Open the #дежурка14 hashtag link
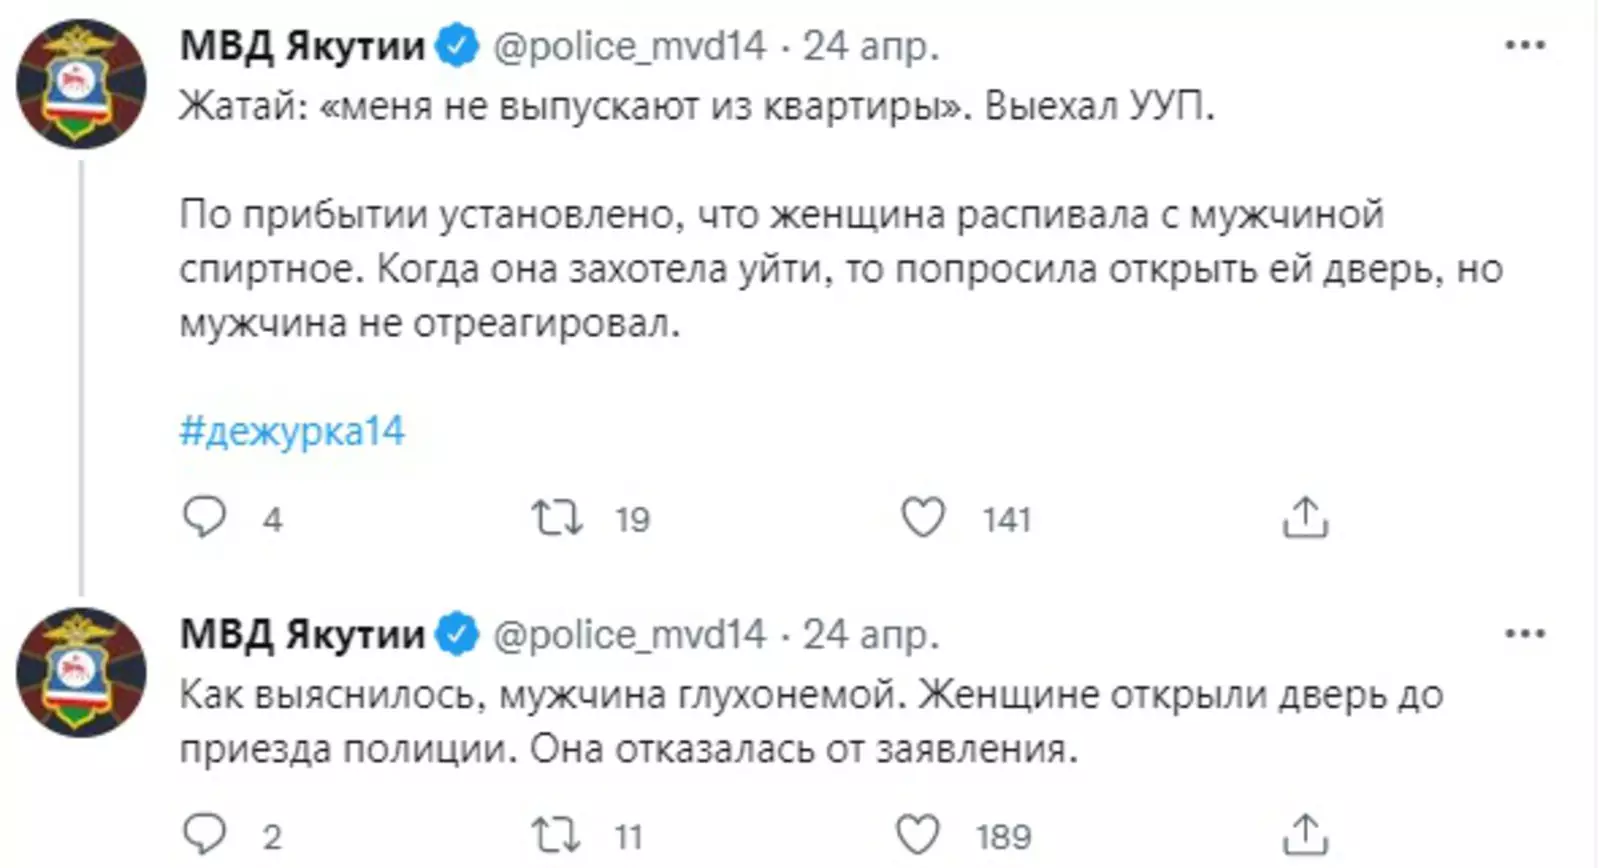1600x868 pixels. click(x=292, y=431)
